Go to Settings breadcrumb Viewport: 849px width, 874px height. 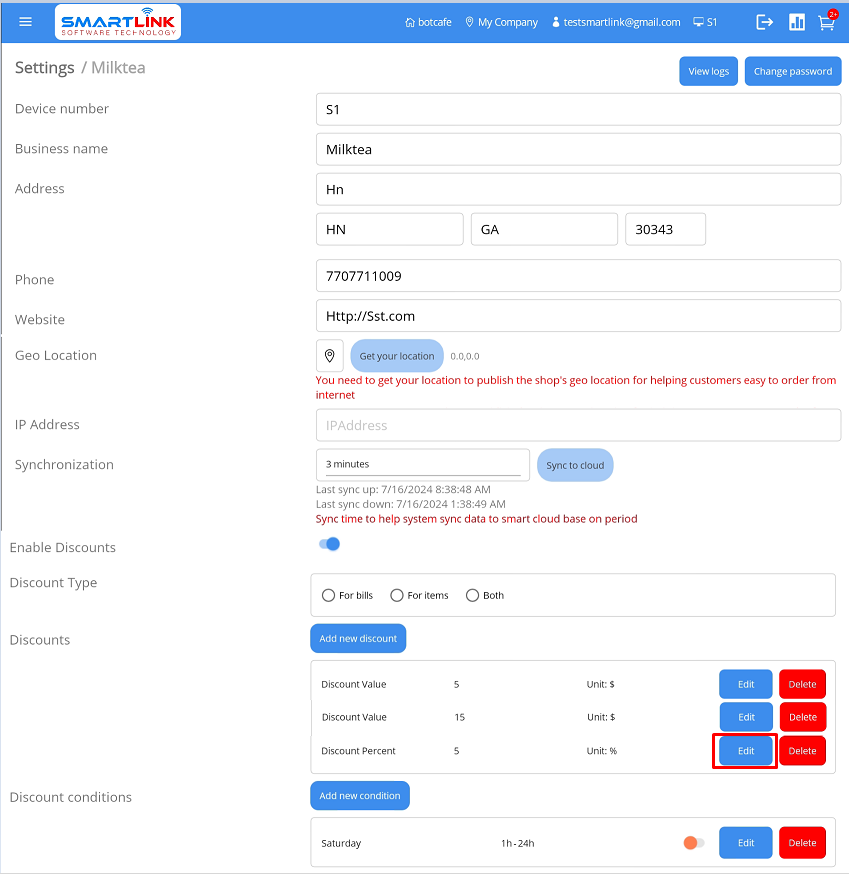44,68
